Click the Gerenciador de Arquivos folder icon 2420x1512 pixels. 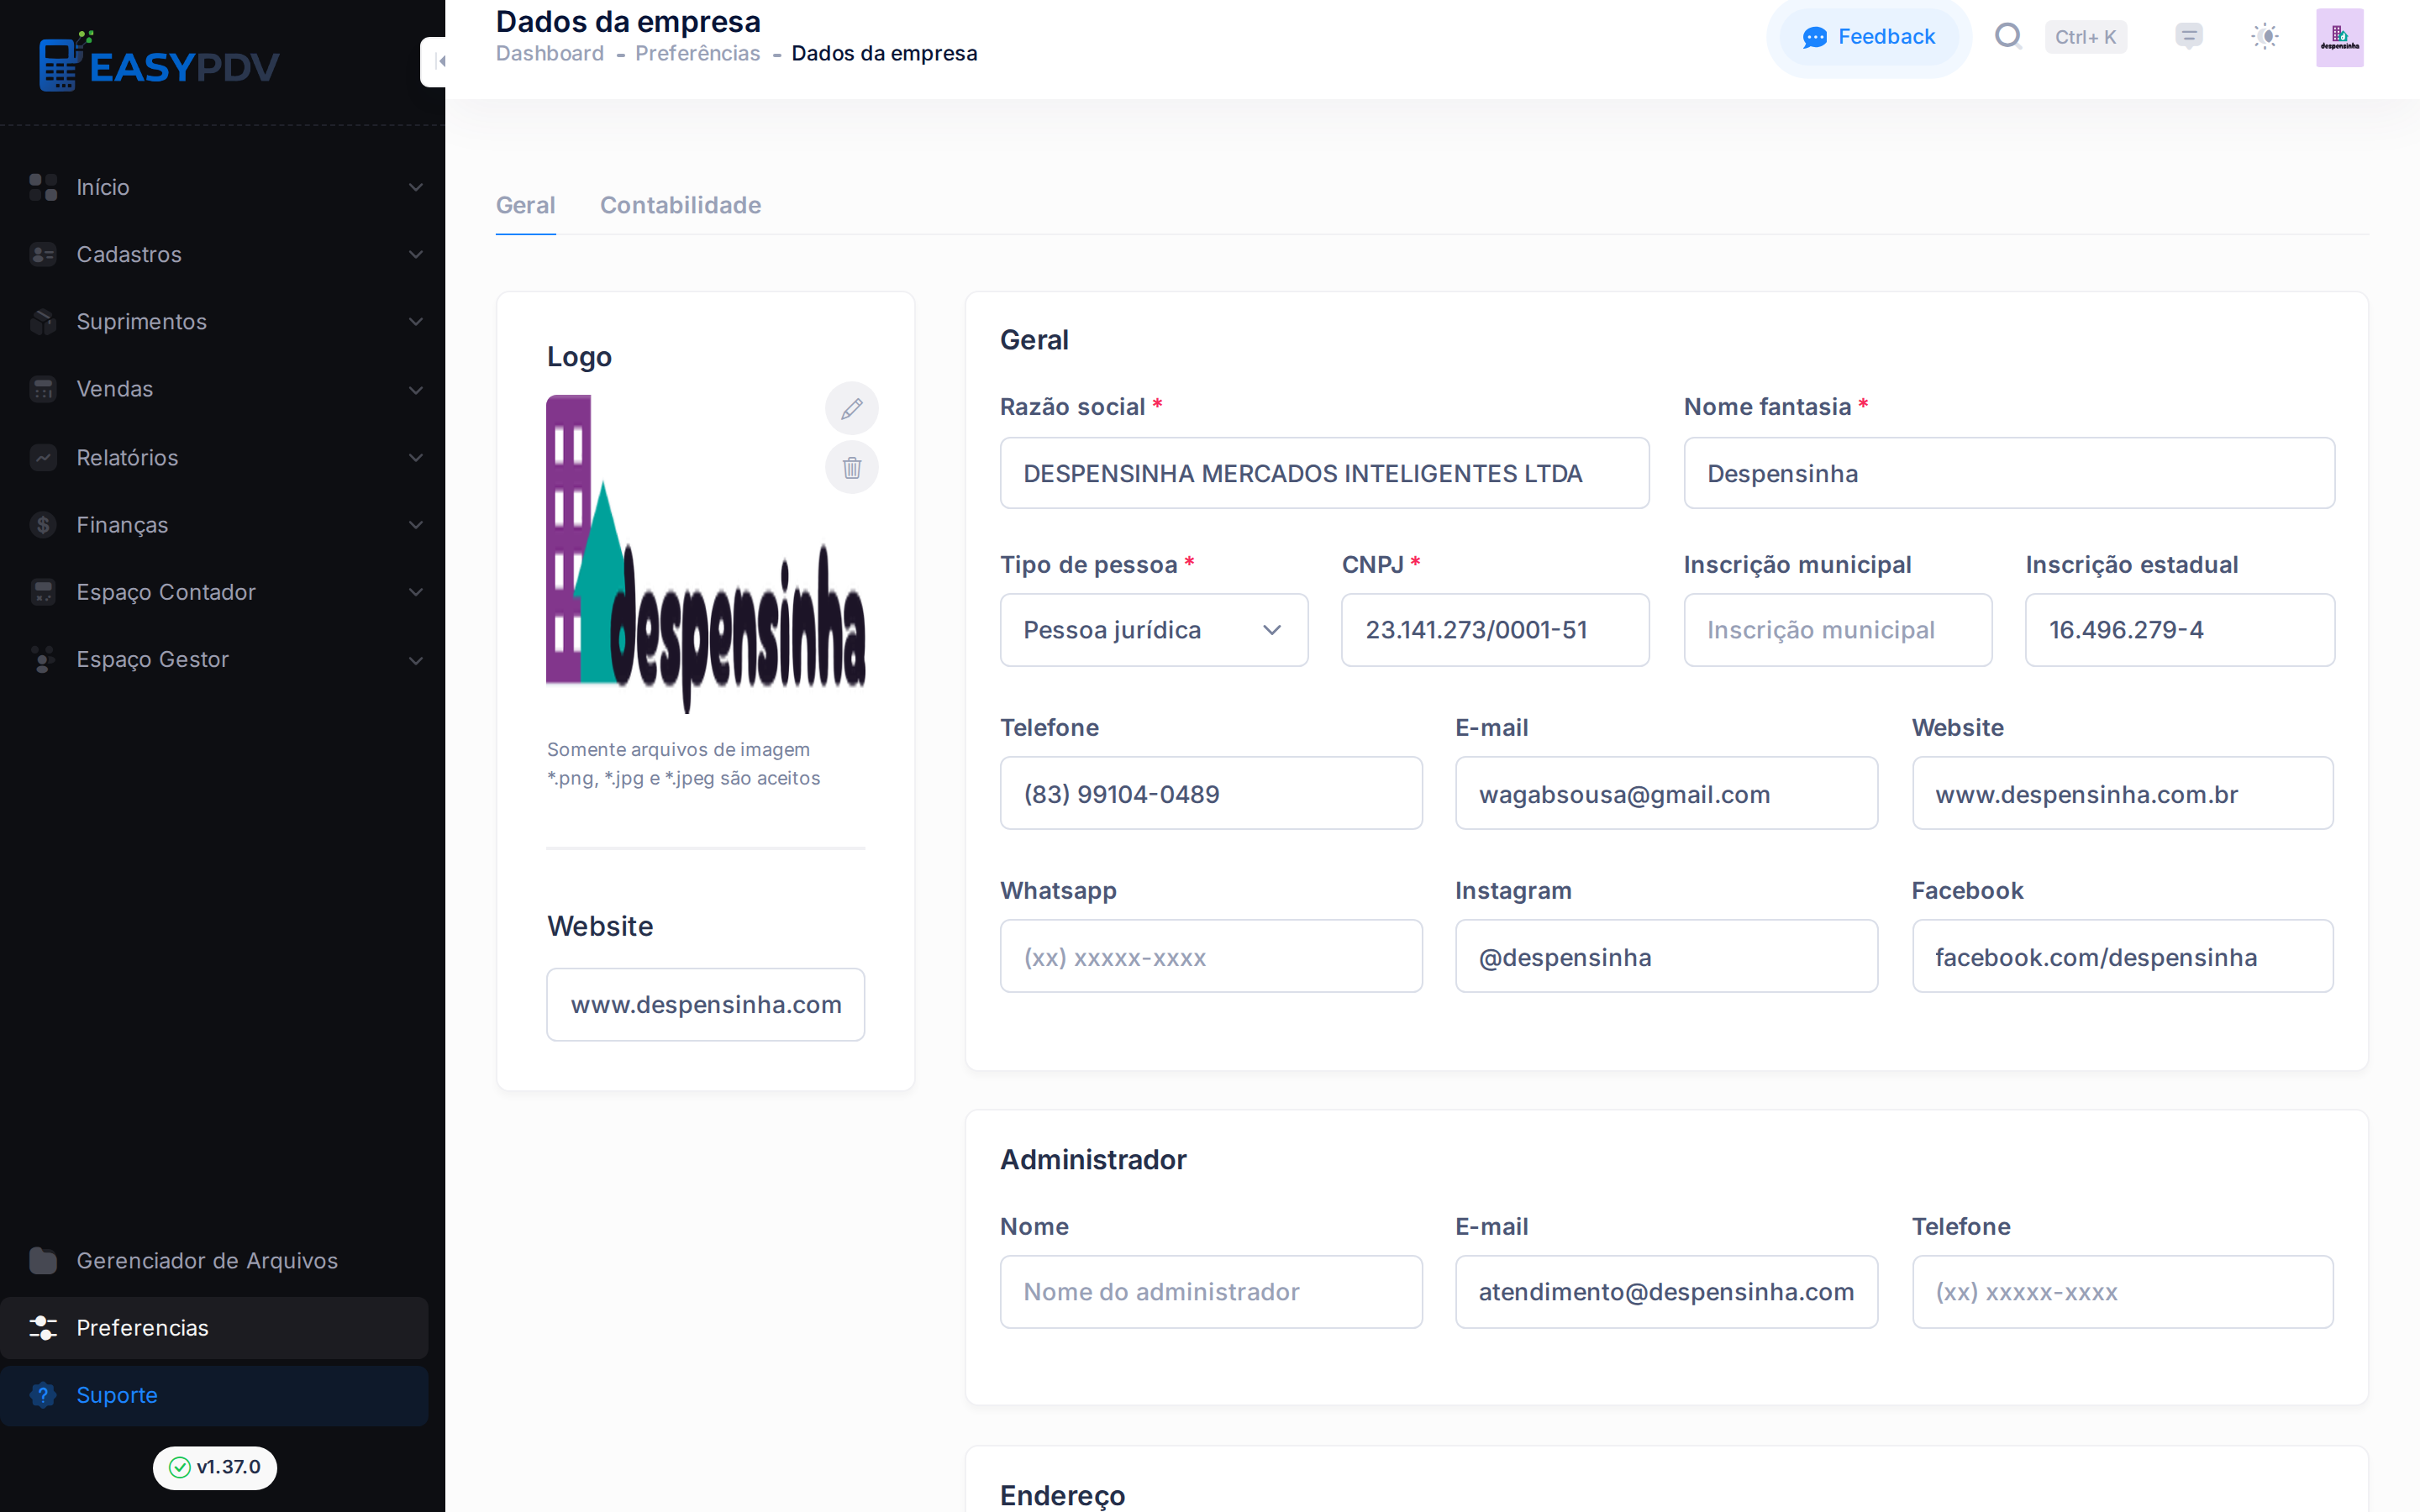43,1260
